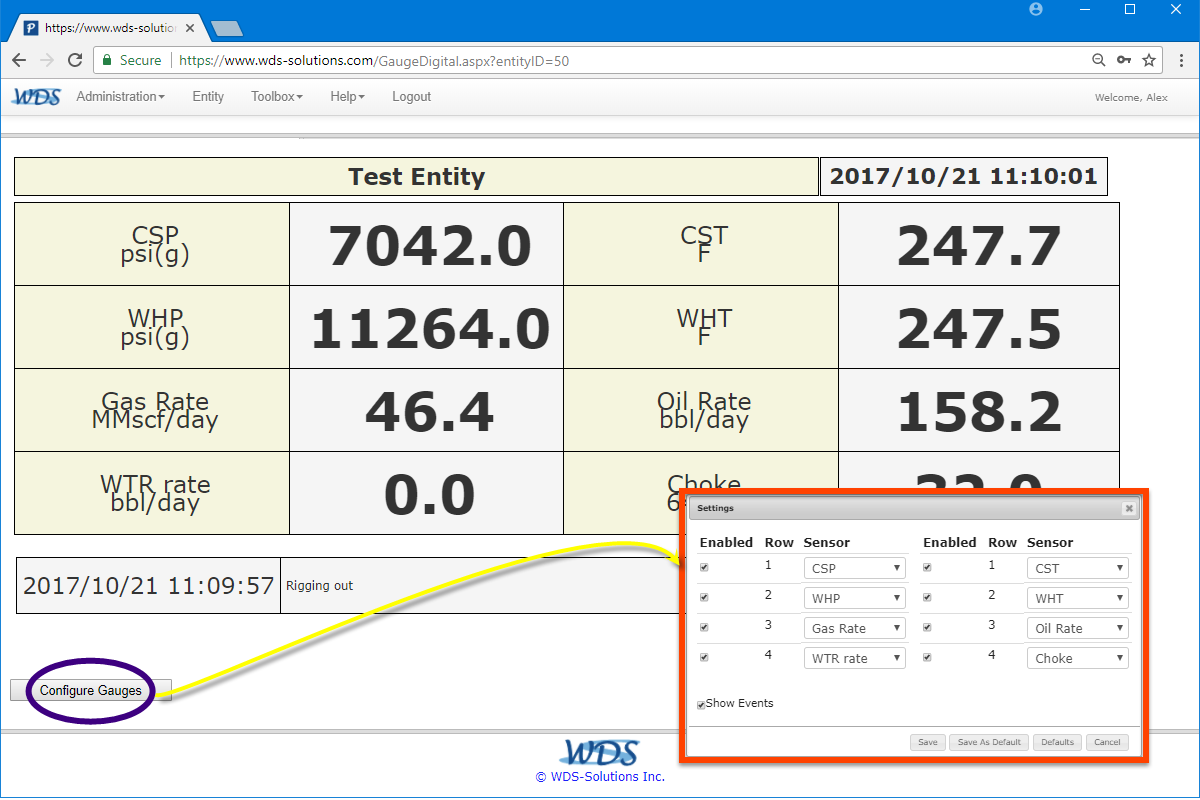
Task: Open the WHP sensor dropdown
Action: (855, 598)
